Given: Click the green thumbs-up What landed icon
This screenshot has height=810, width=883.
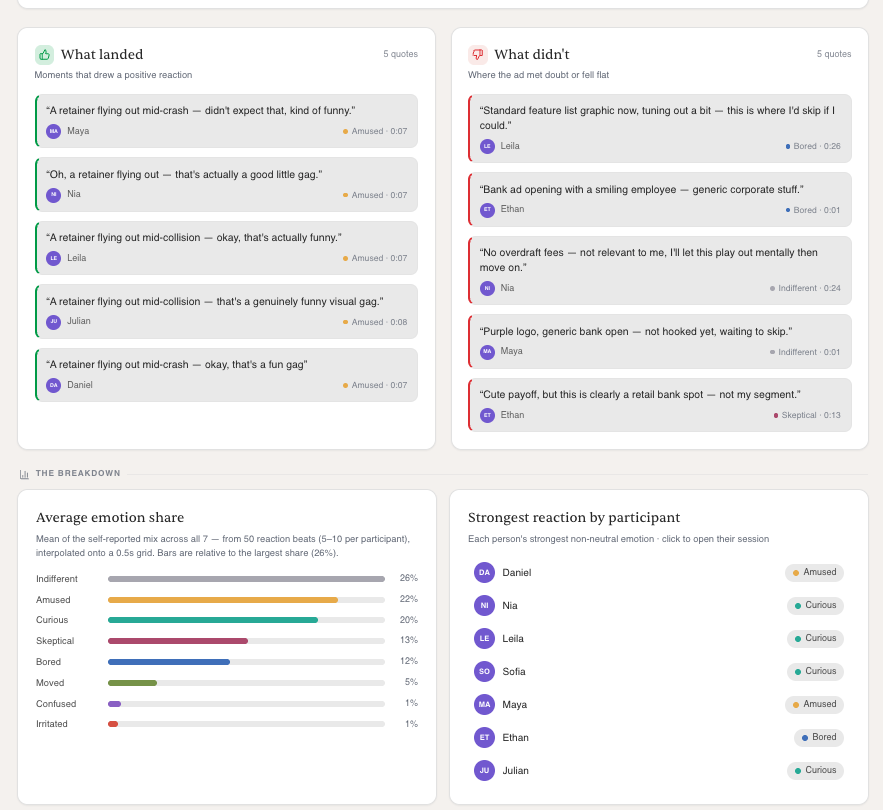Looking at the screenshot, I should pos(44,55).
